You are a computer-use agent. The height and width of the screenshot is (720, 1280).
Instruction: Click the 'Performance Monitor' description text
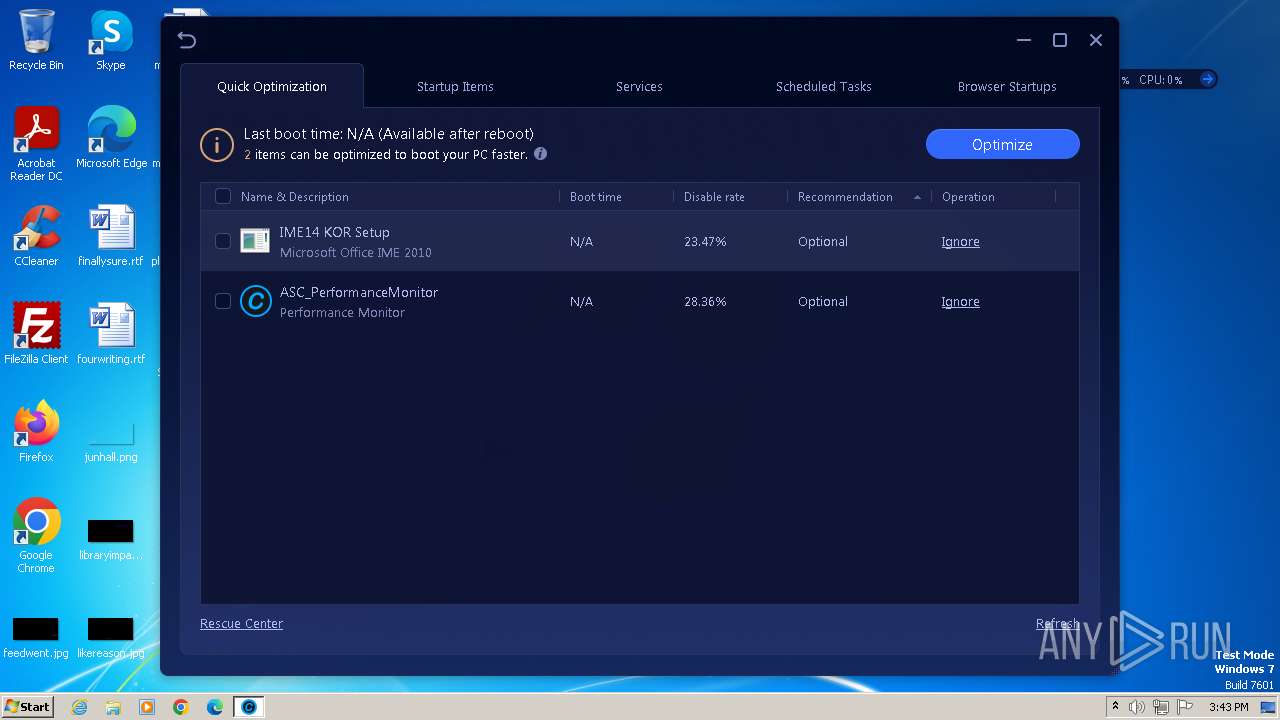(342, 313)
